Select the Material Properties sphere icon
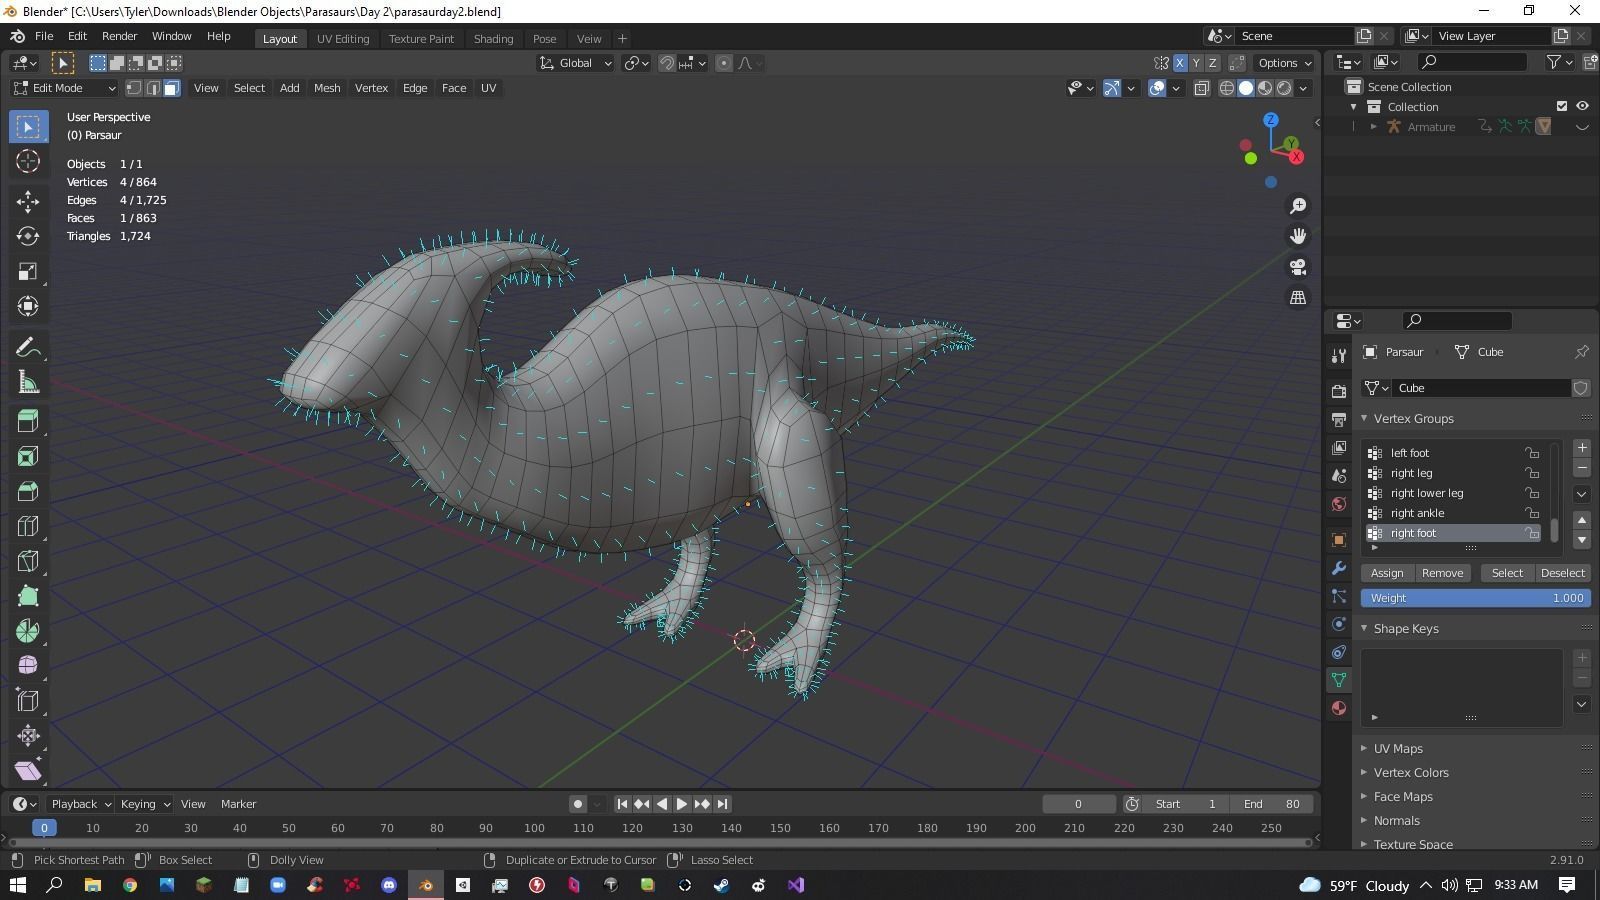 tap(1338, 708)
